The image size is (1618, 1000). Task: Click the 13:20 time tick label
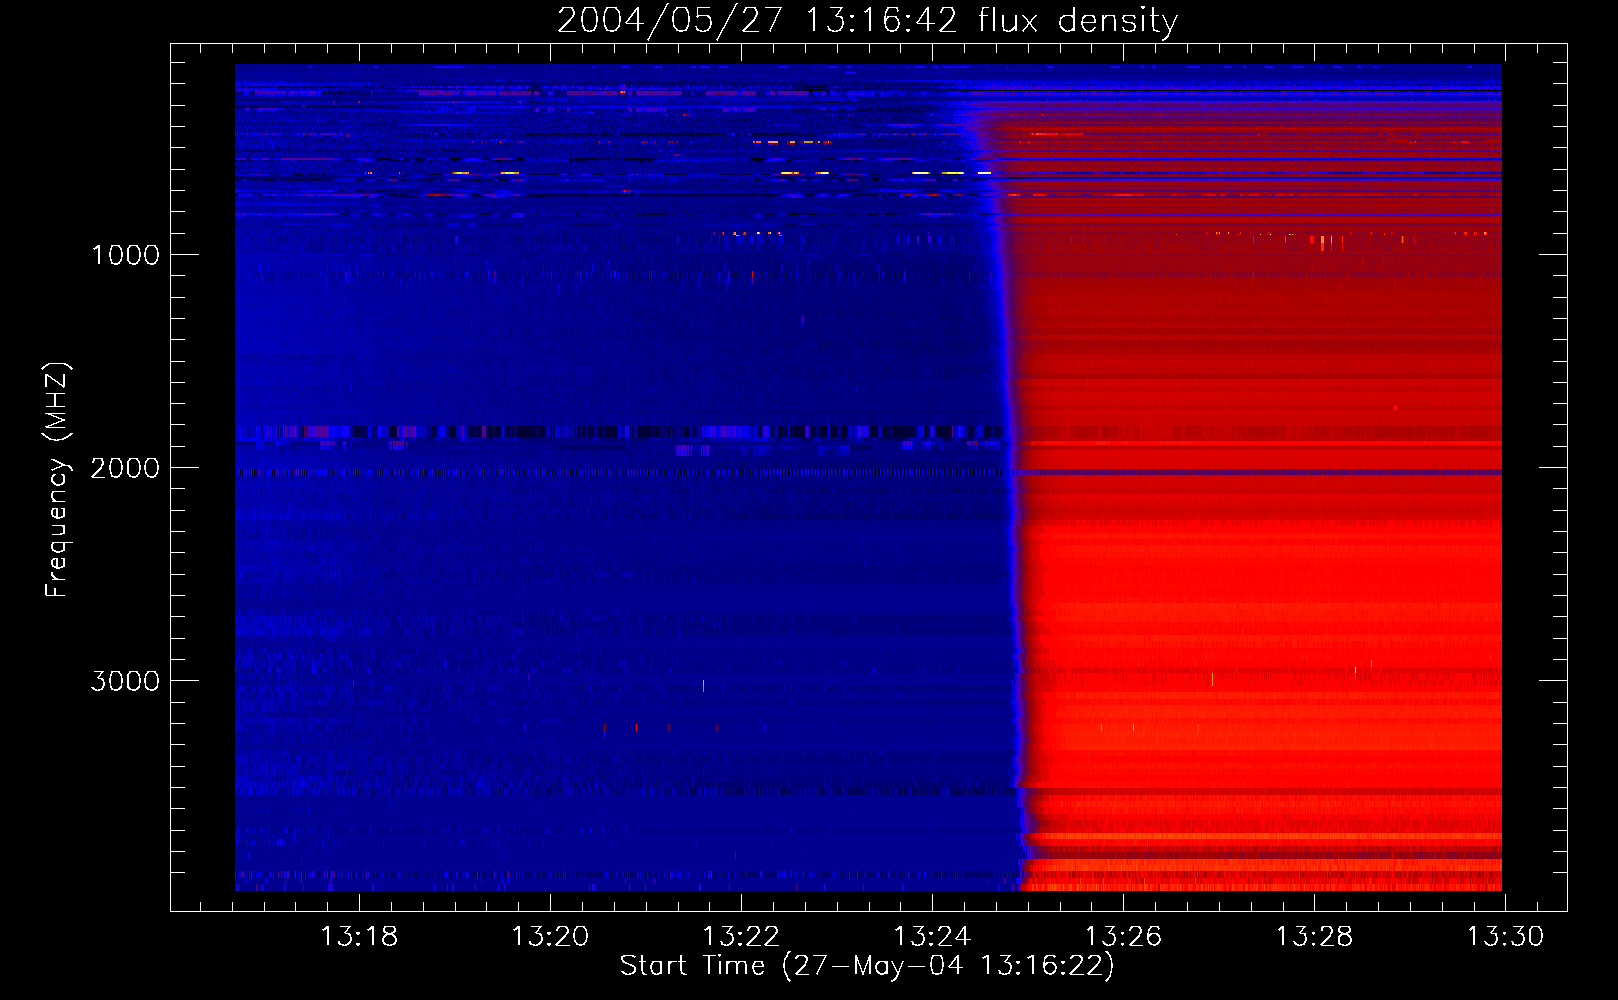(550, 937)
